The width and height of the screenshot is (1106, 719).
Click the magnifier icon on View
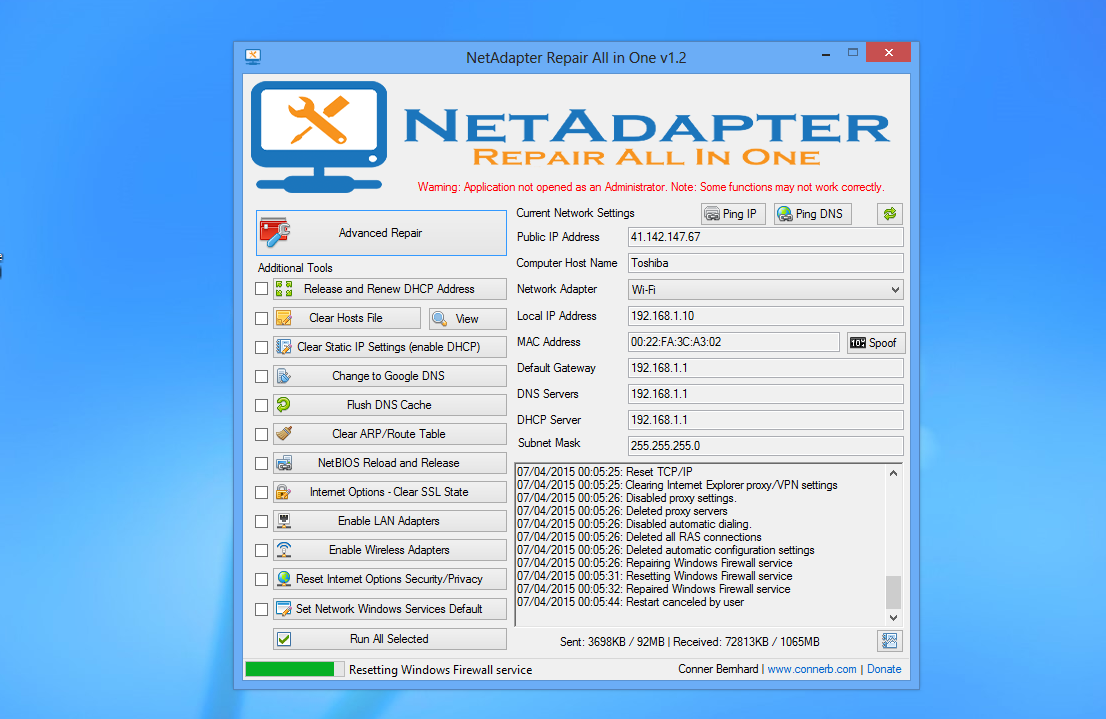point(439,318)
